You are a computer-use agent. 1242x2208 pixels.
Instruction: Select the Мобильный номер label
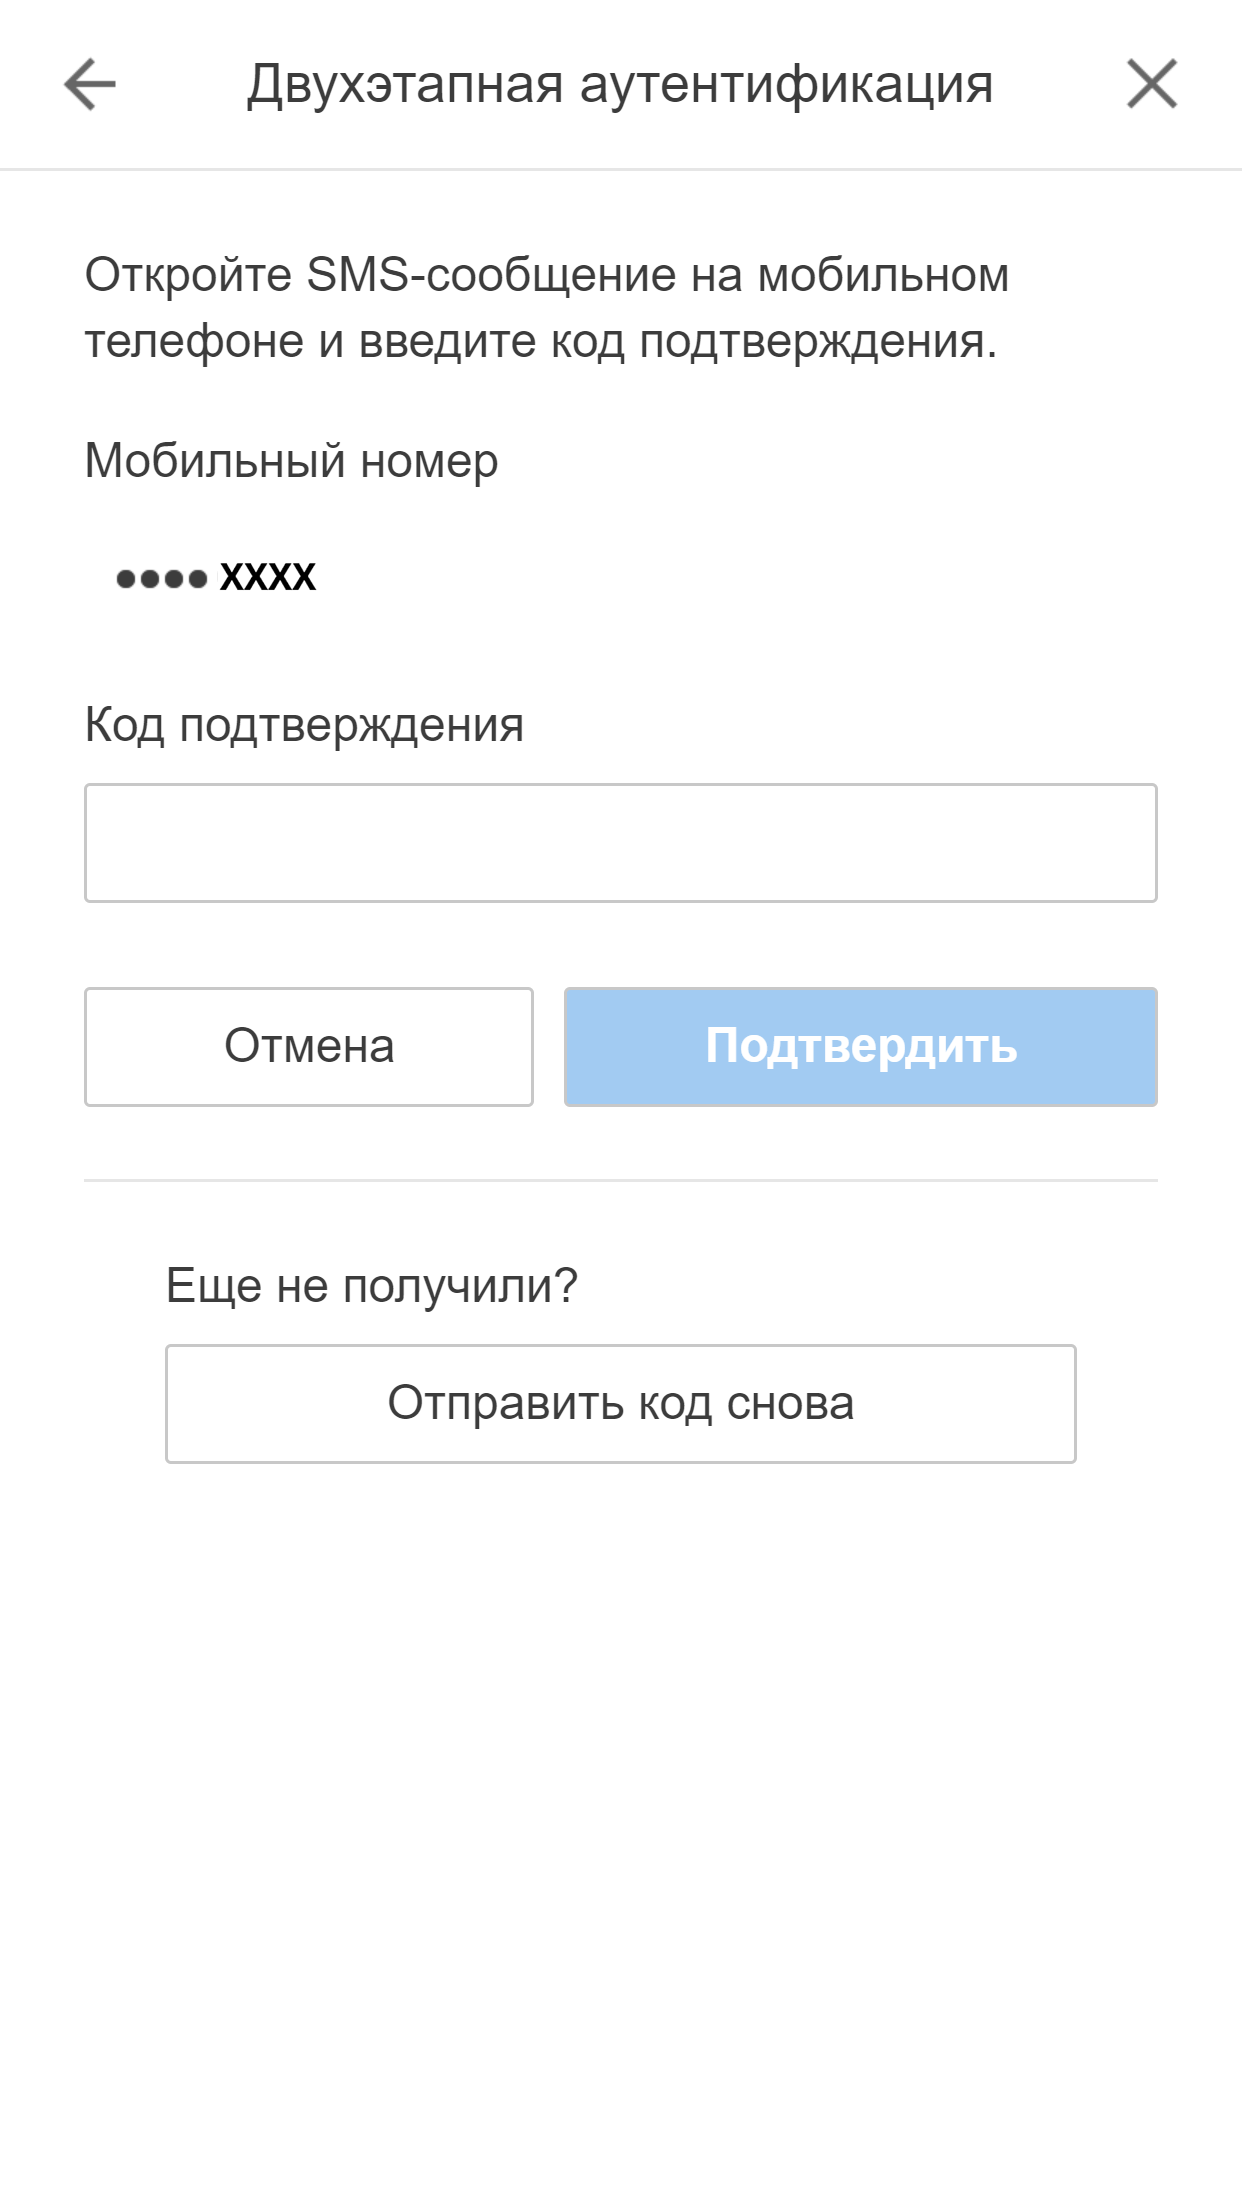pos(291,461)
